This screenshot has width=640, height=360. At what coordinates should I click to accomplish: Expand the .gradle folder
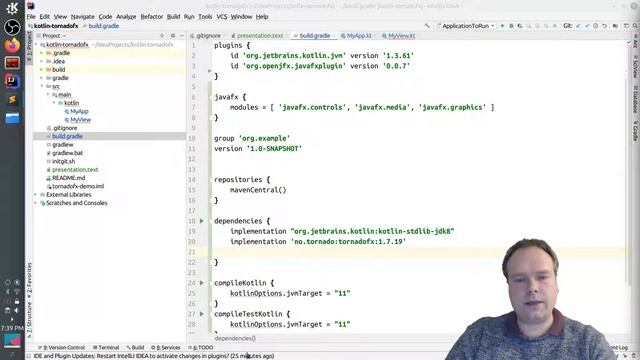click(42, 53)
